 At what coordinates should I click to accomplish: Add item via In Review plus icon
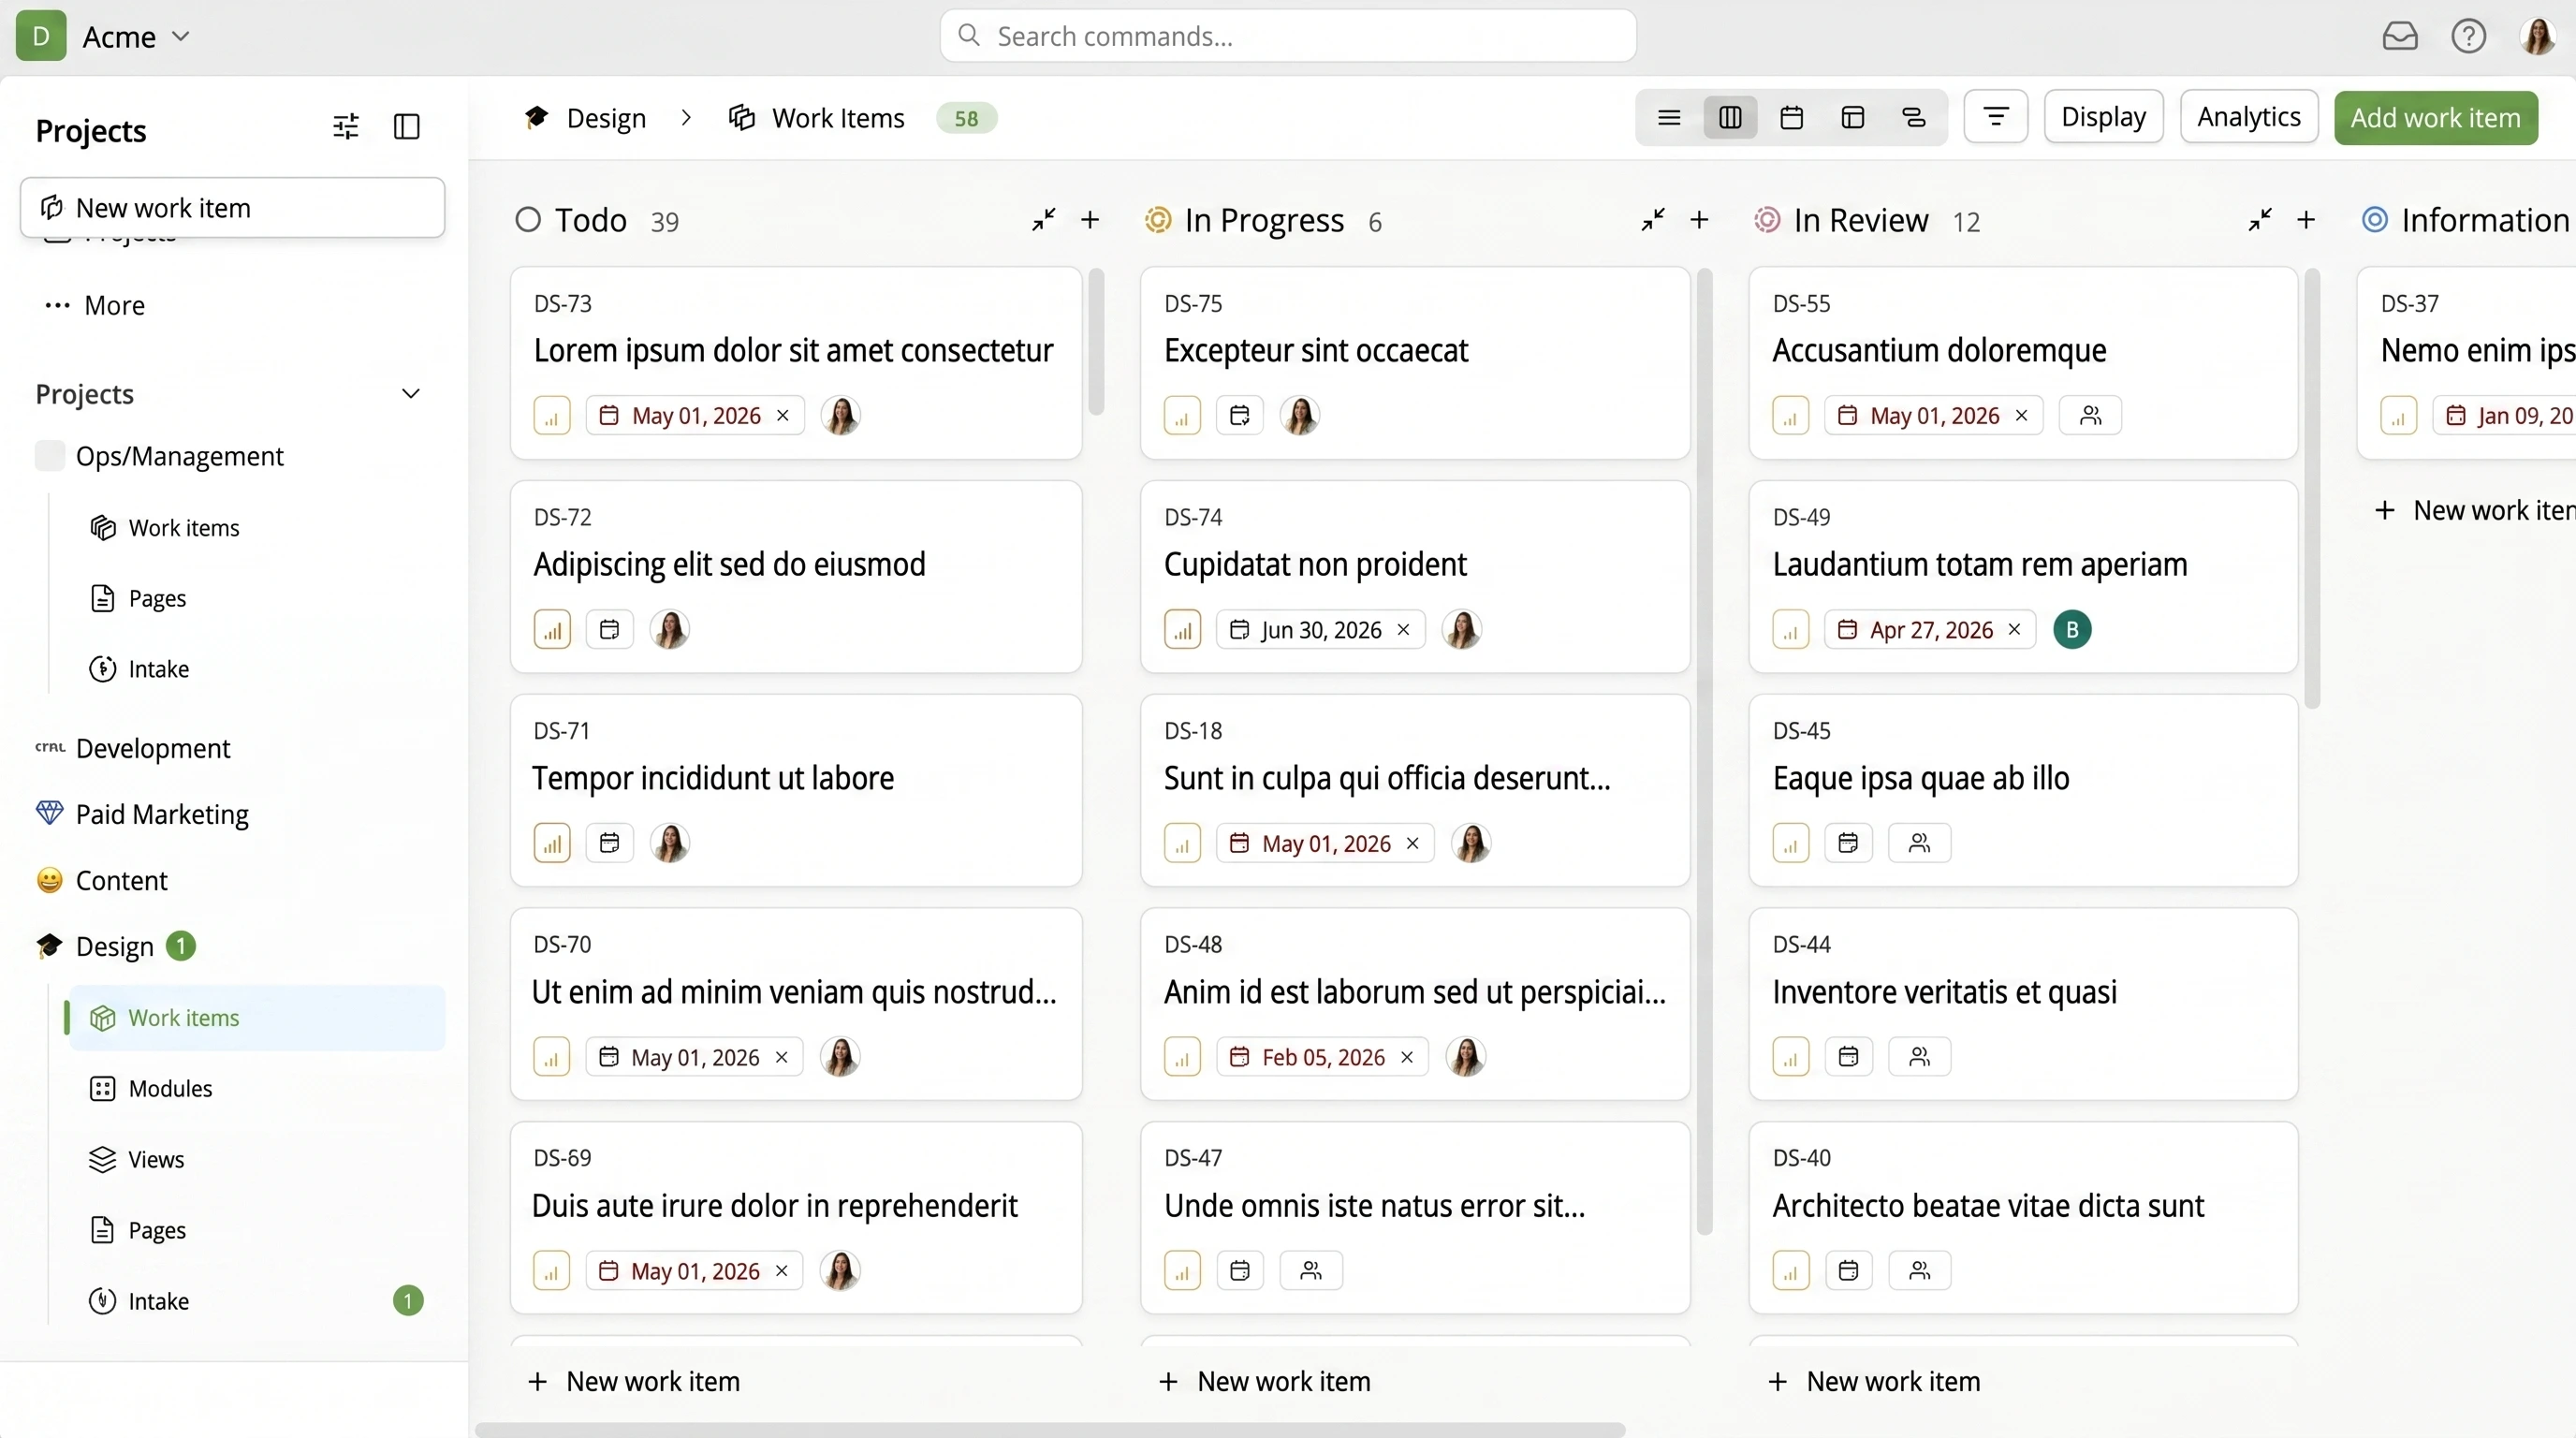coord(2306,220)
